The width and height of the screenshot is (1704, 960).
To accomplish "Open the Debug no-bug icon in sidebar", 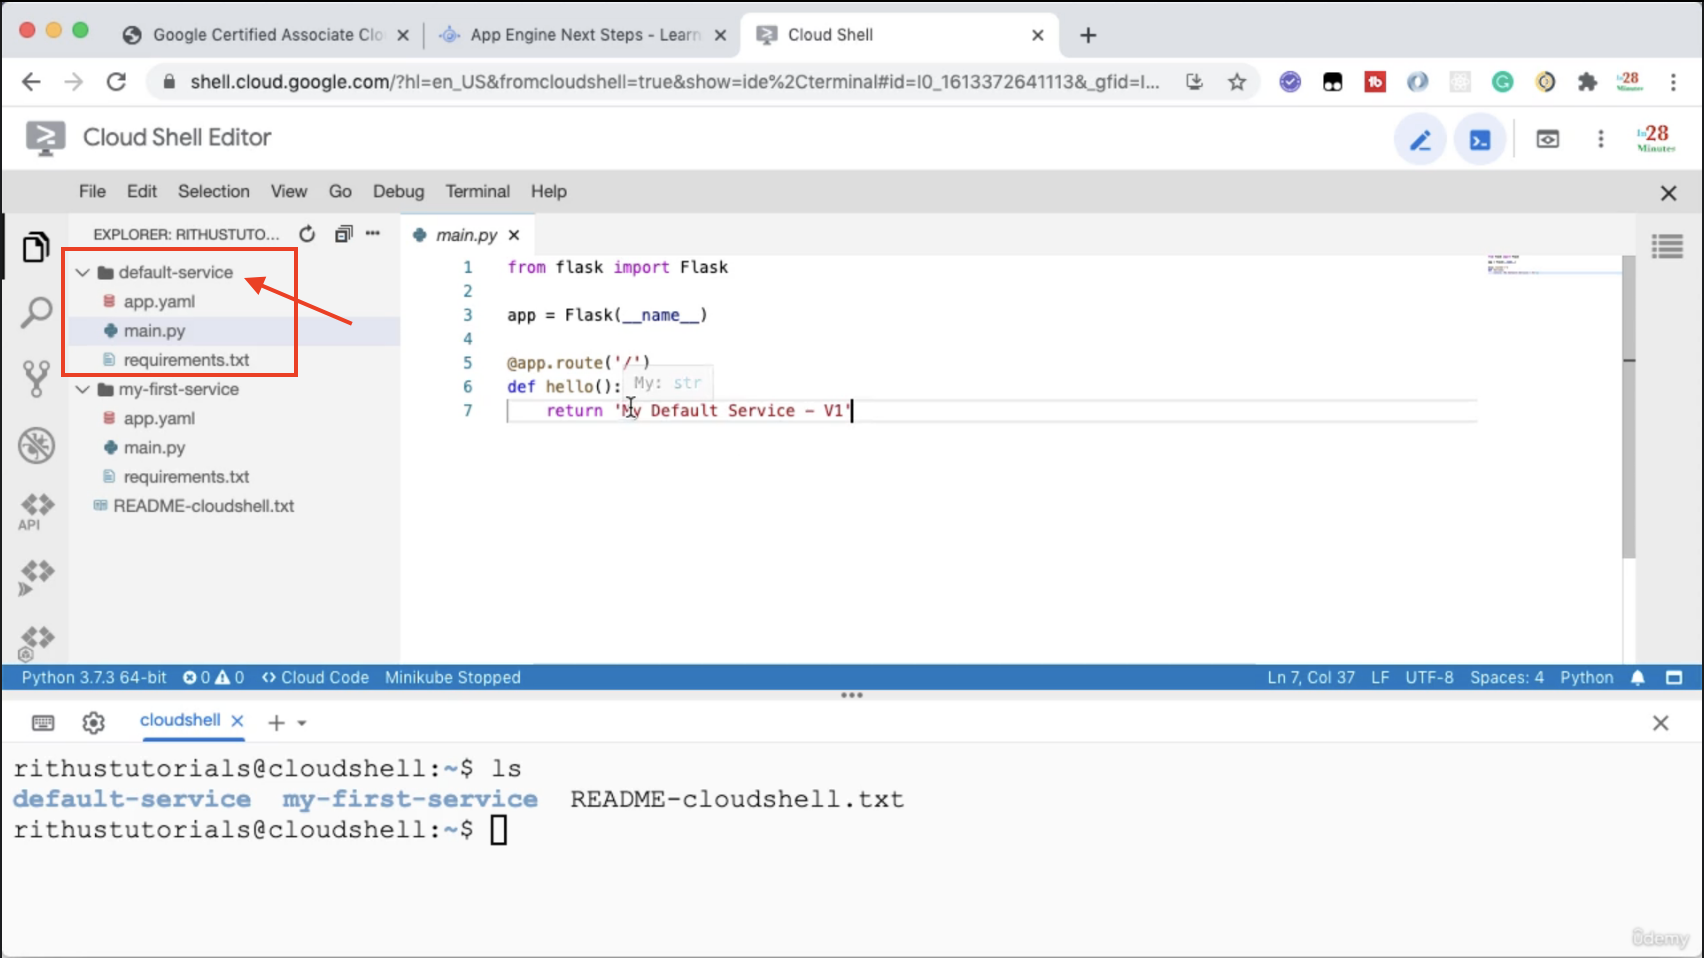I will click(36, 446).
